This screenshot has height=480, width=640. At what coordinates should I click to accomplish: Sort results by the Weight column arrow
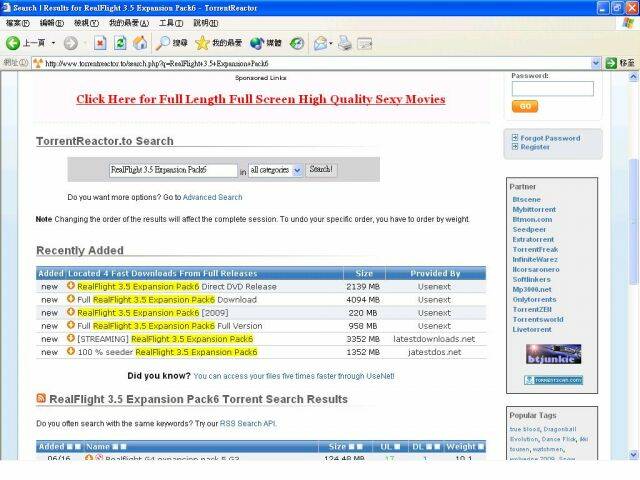[x=481, y=447]
